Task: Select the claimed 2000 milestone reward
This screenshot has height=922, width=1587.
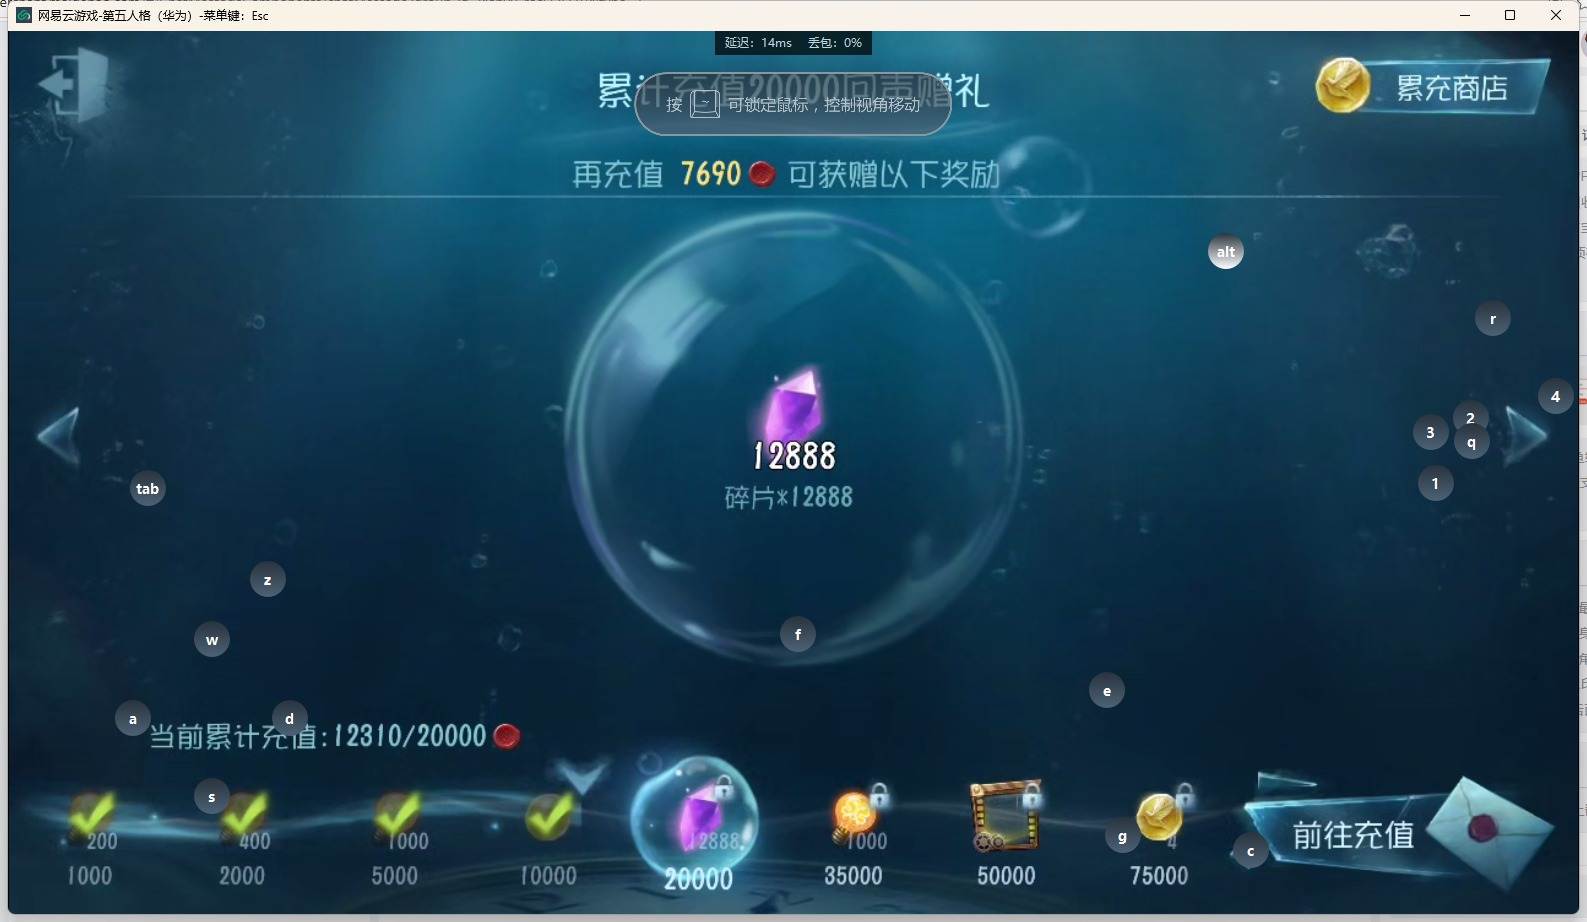Action: tap(244, 839)
